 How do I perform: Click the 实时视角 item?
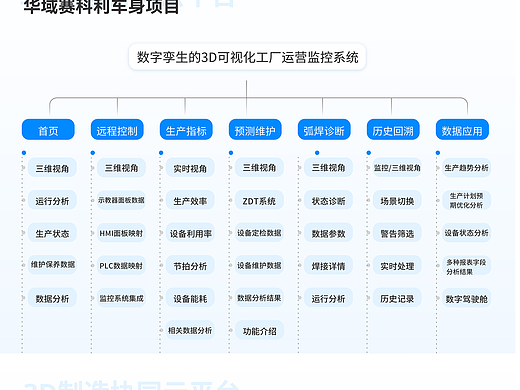click(190, 168)
